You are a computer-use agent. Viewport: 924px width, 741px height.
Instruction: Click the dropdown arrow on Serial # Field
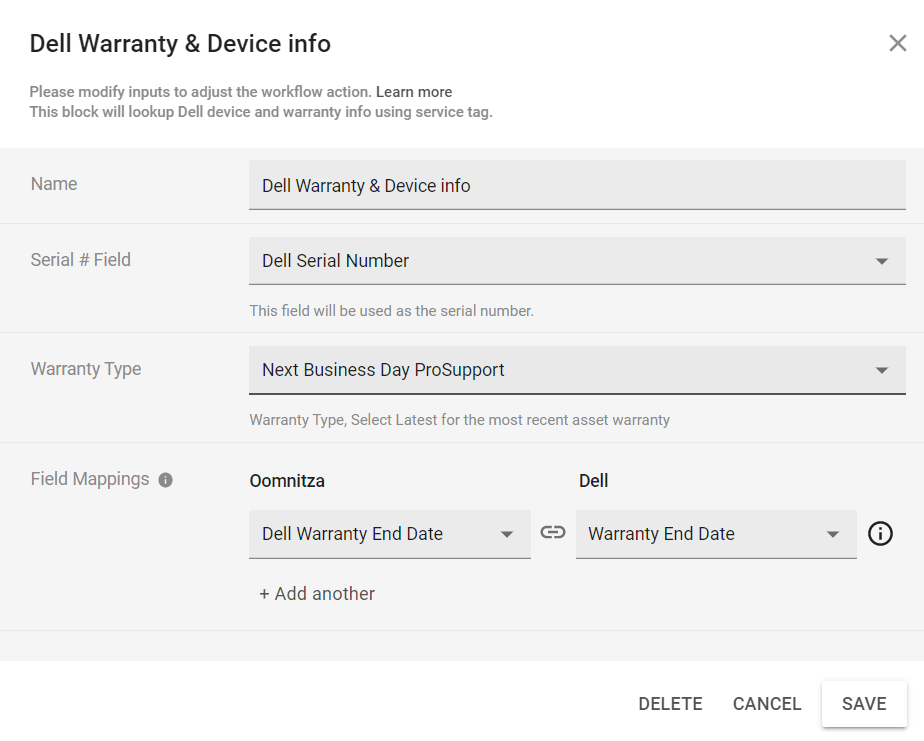click(x=882, y=260)
